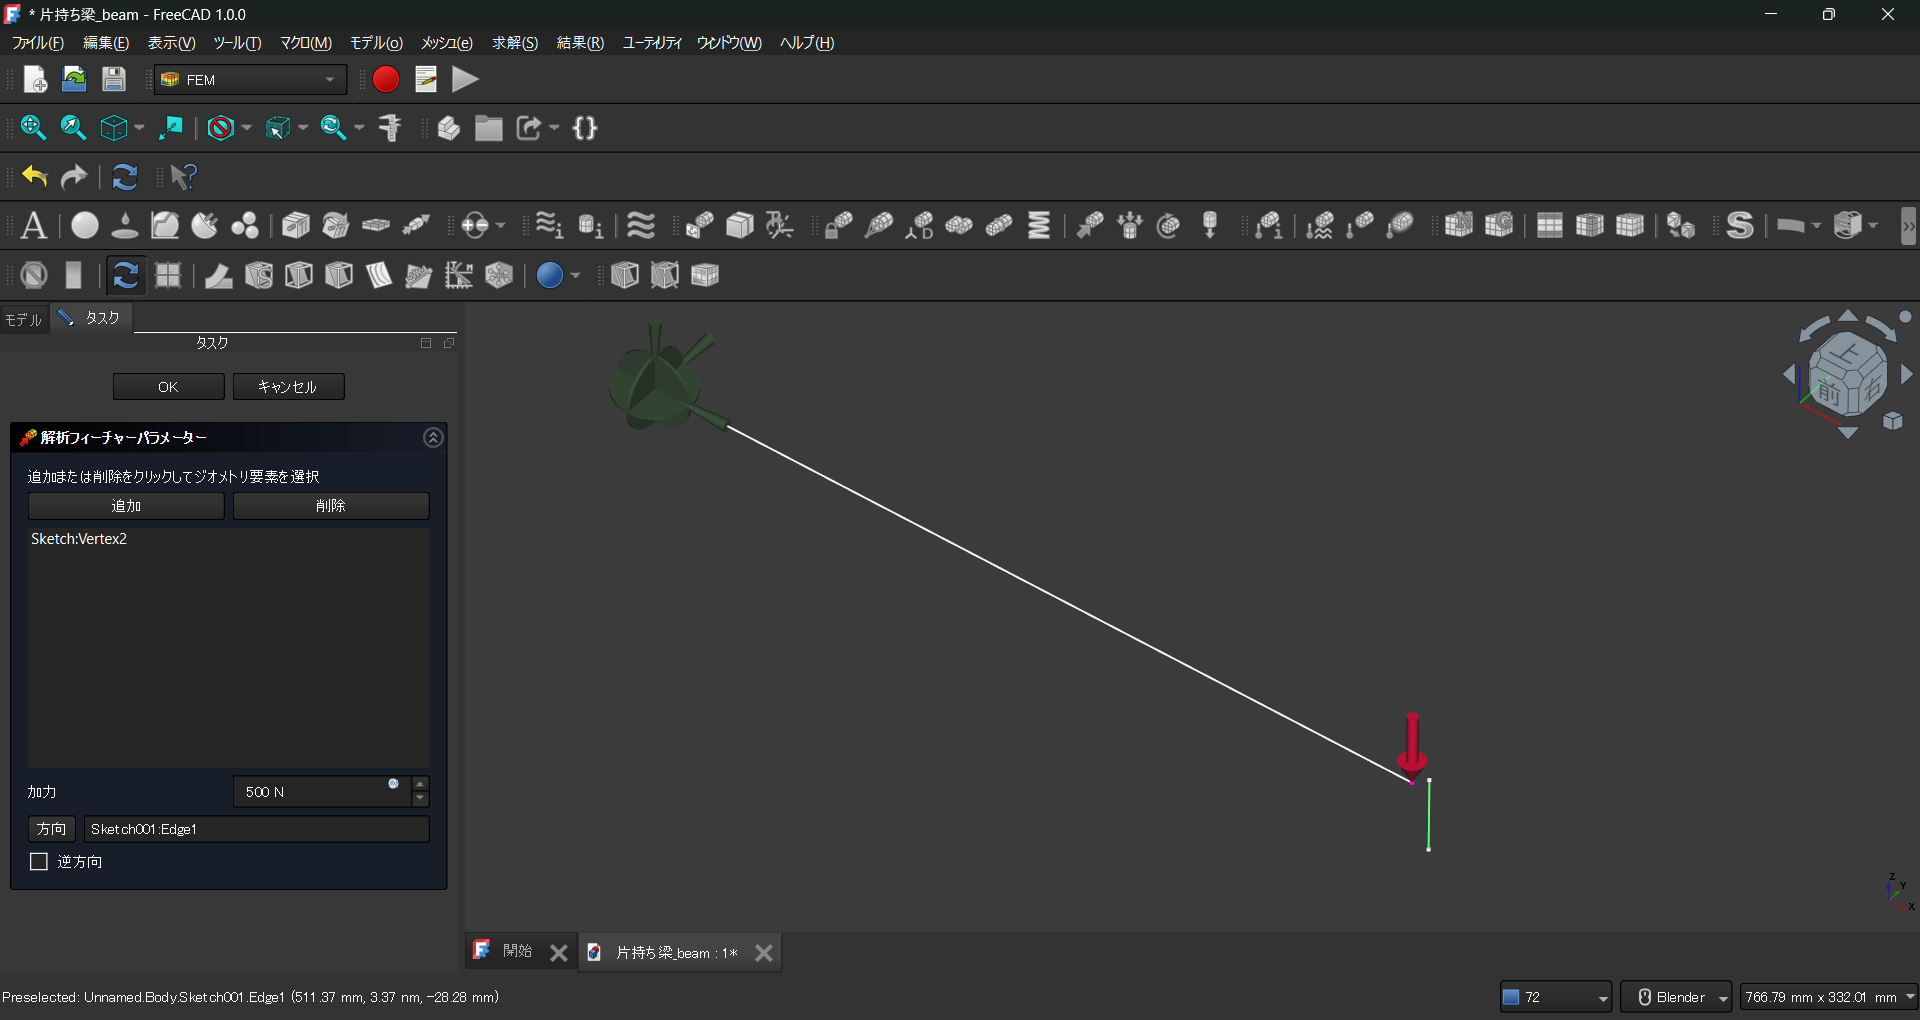Click the centrifugal load rotation icon
1920x1020 pixels.
pos(1169,226)
